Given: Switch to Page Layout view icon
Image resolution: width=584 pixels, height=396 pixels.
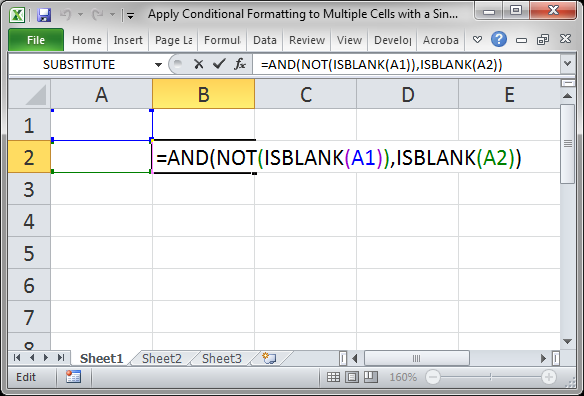Looking at the screenshot, I should 352,377.
